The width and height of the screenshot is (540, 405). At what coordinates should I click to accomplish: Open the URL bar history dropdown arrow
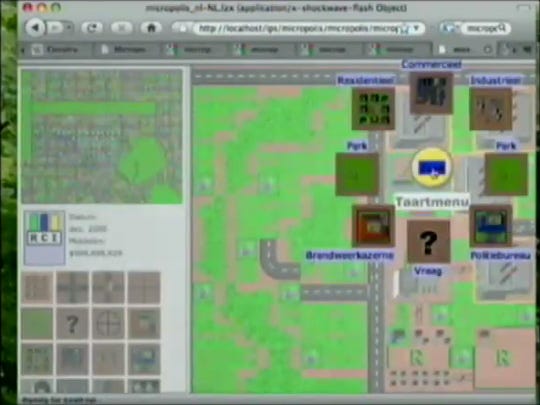(417, 28)
